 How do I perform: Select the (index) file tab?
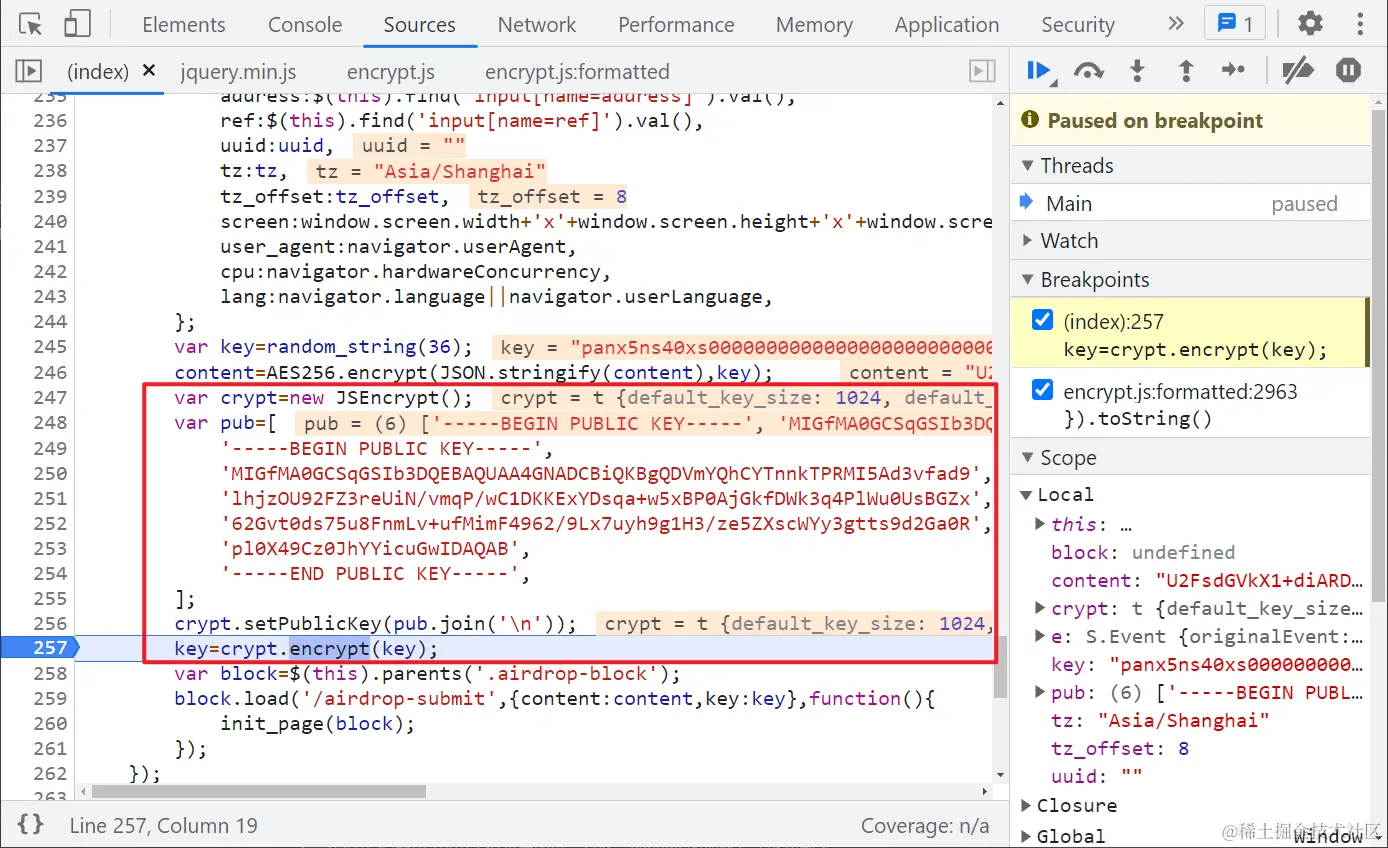[97, 72]
